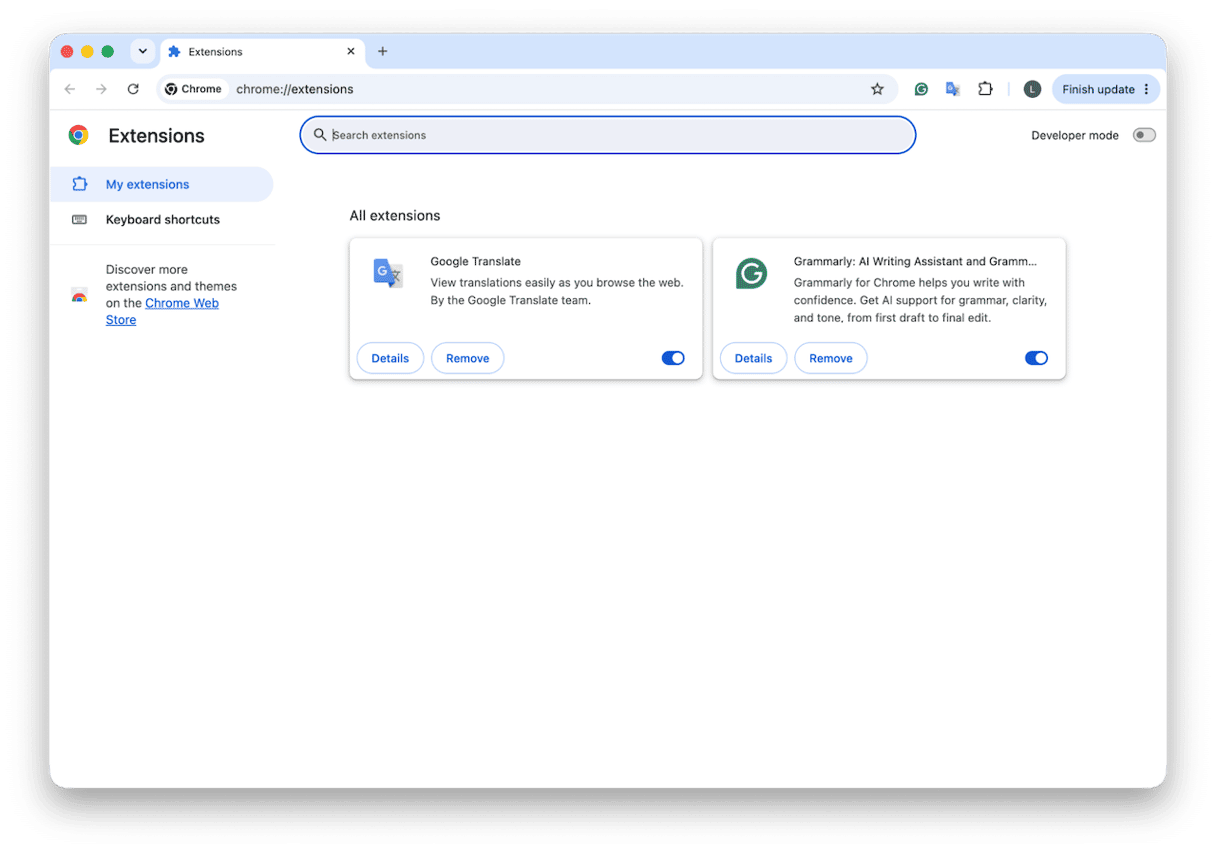Screen dimensions: 1216x854
Task: Bookmark this page with the star icon
Action: (x=877, y=89)
